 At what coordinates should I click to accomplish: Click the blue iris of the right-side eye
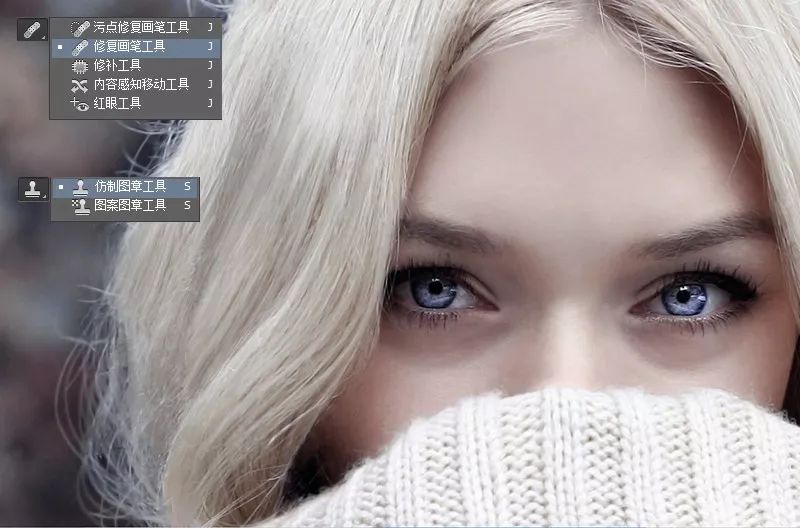(685, 298)
